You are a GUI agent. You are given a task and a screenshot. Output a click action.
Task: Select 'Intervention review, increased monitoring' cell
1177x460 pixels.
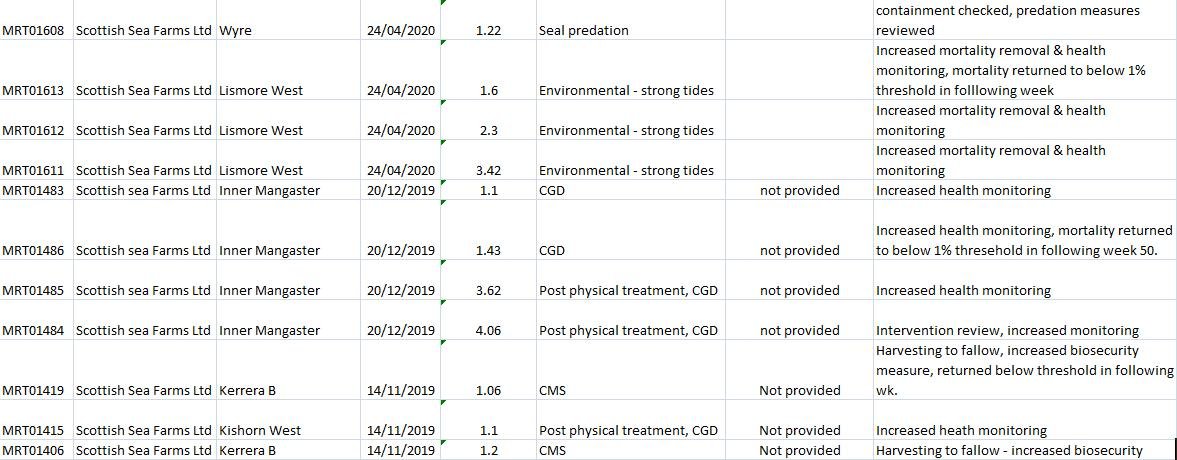click(x=1007, y=330)
